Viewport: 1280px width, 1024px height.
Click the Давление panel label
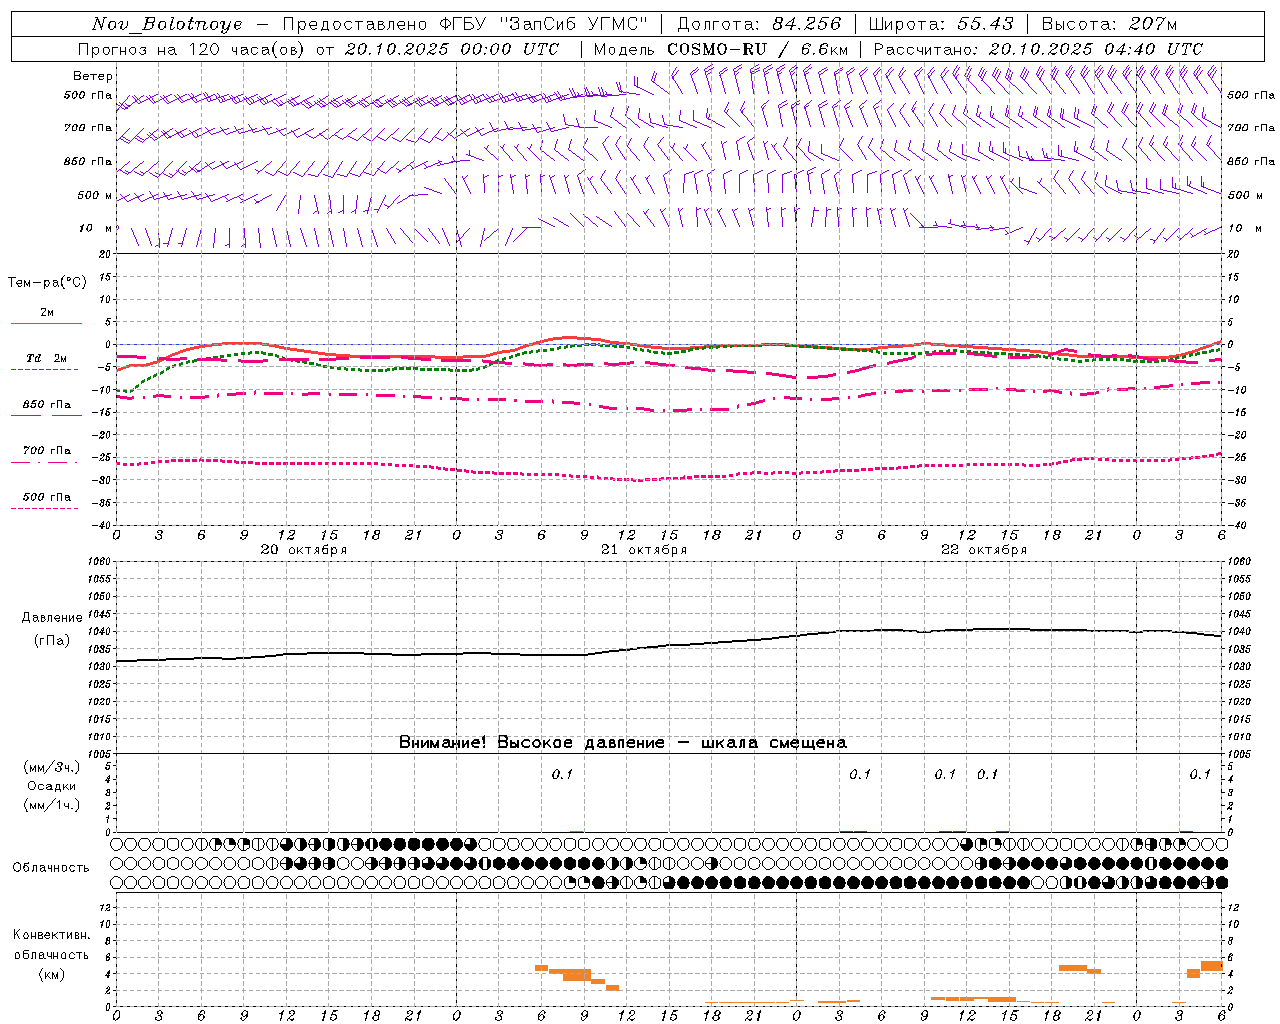(52, 618)
